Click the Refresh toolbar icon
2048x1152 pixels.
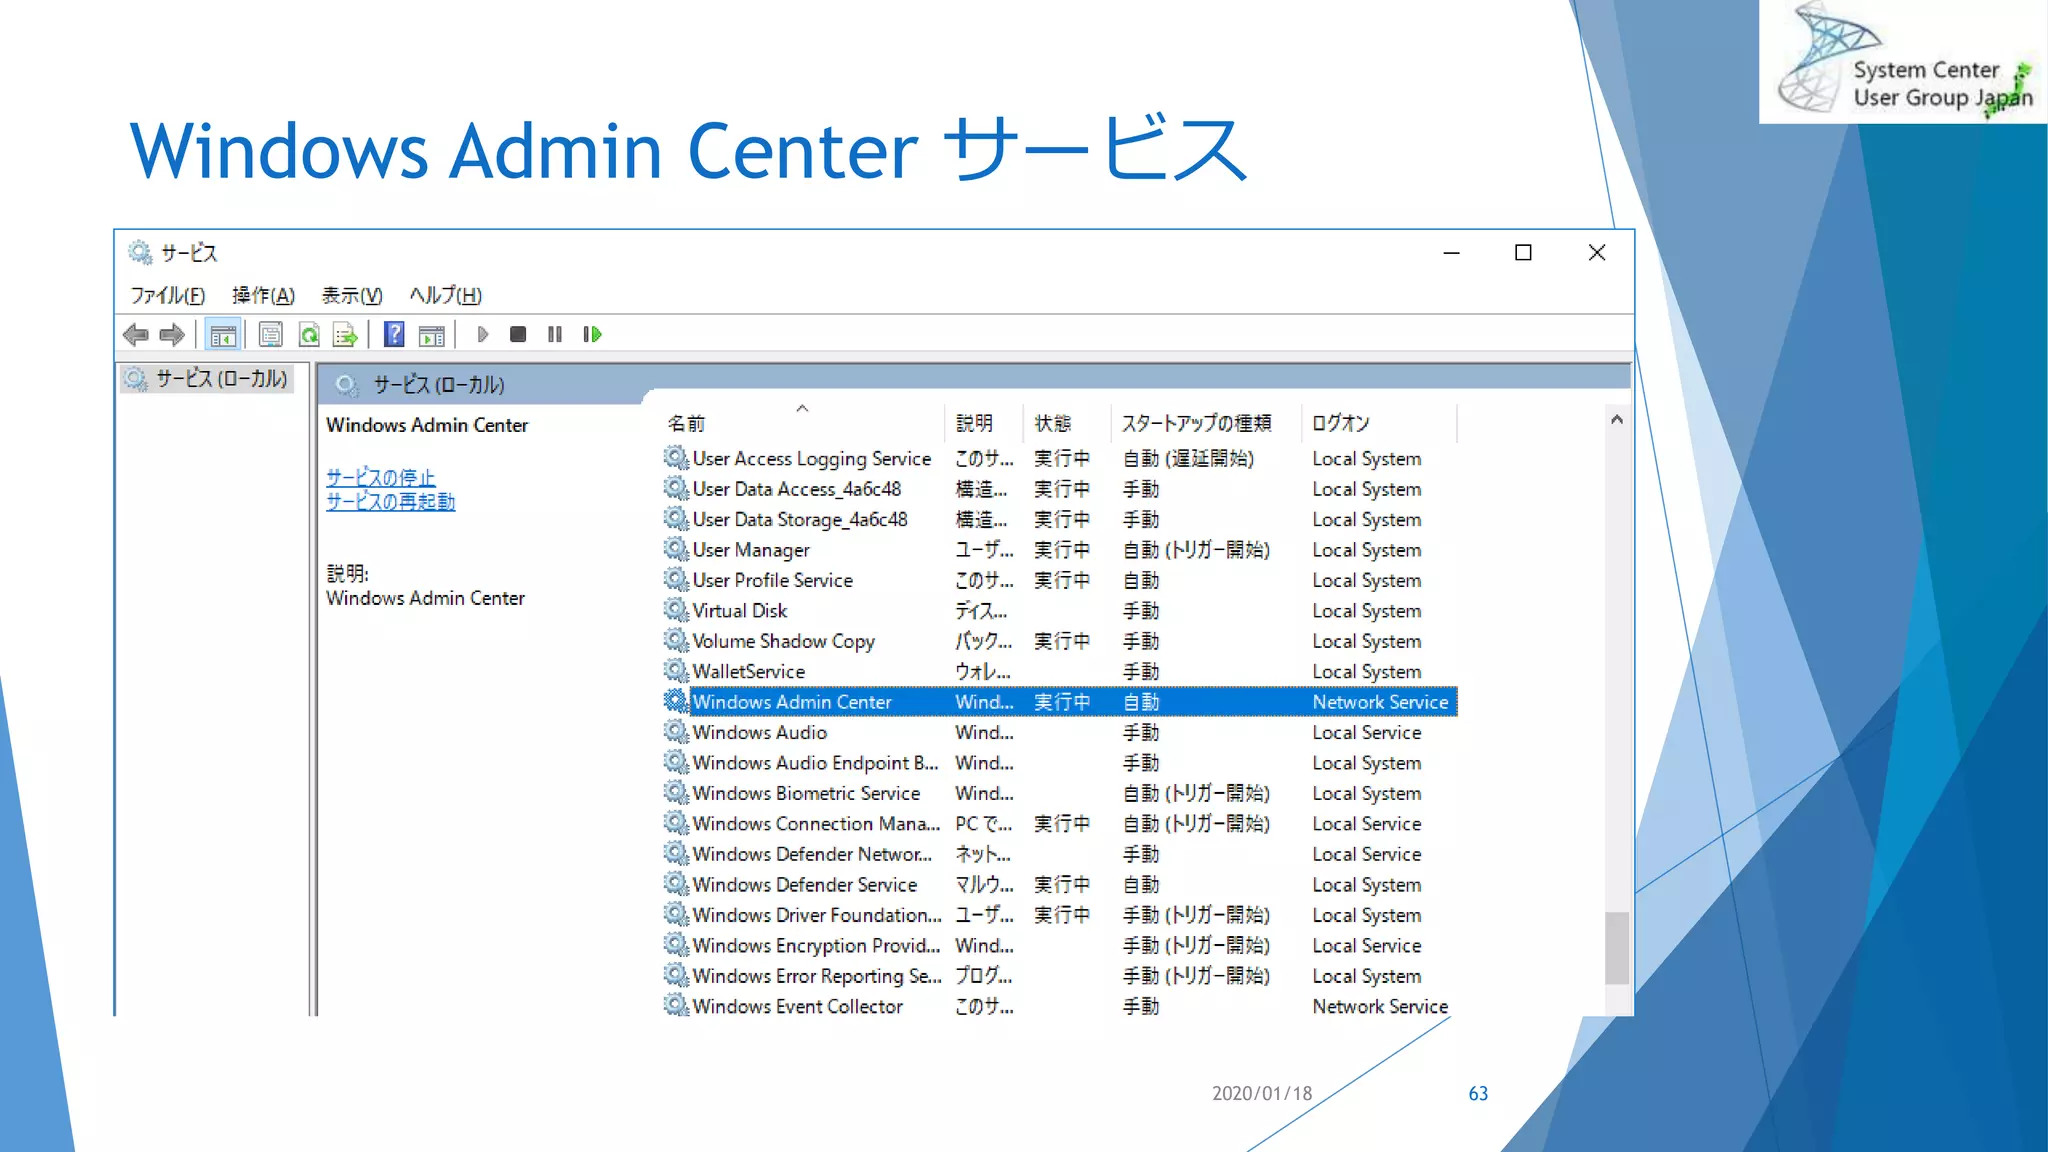click(x=309, y=335)
